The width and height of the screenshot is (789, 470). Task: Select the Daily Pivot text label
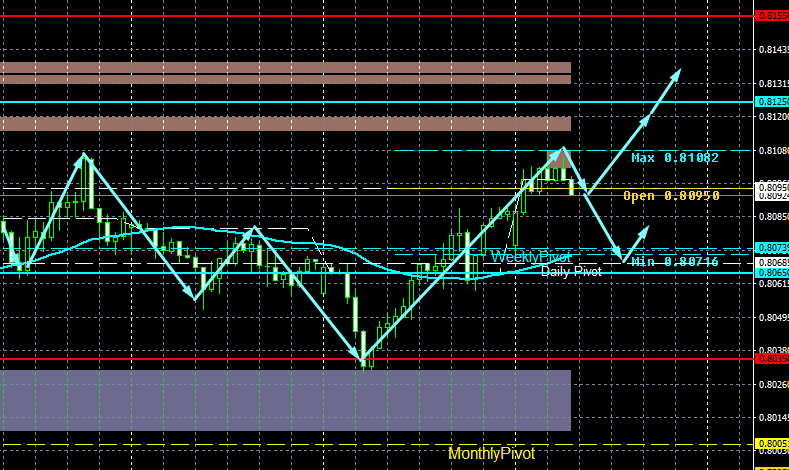[x=571, y=272]
